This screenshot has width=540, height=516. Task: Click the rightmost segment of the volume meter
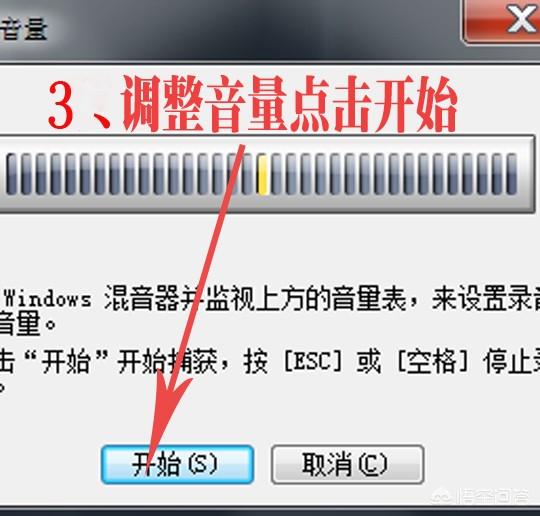(x=512, y=175)
